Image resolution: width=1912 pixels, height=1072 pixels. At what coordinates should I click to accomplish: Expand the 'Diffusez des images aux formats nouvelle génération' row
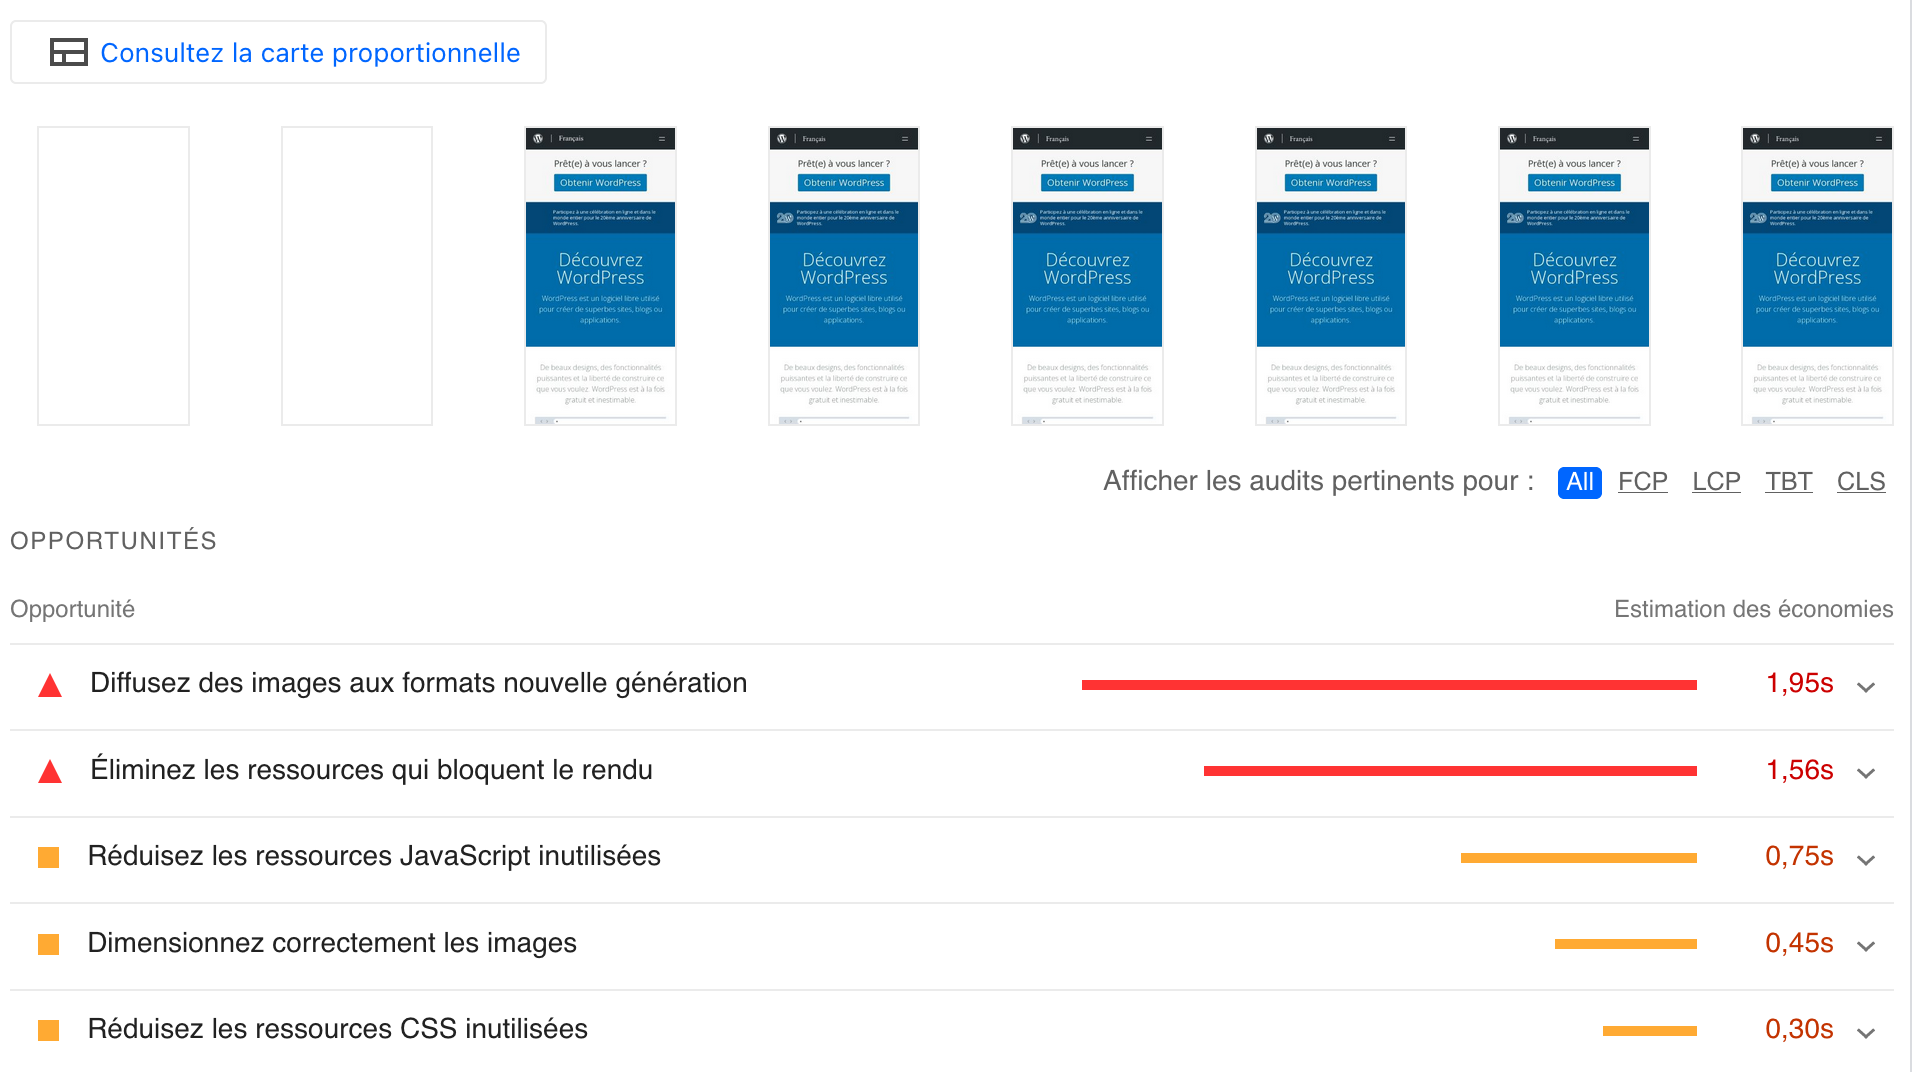pyautogui.click(x=1866, y=687)
